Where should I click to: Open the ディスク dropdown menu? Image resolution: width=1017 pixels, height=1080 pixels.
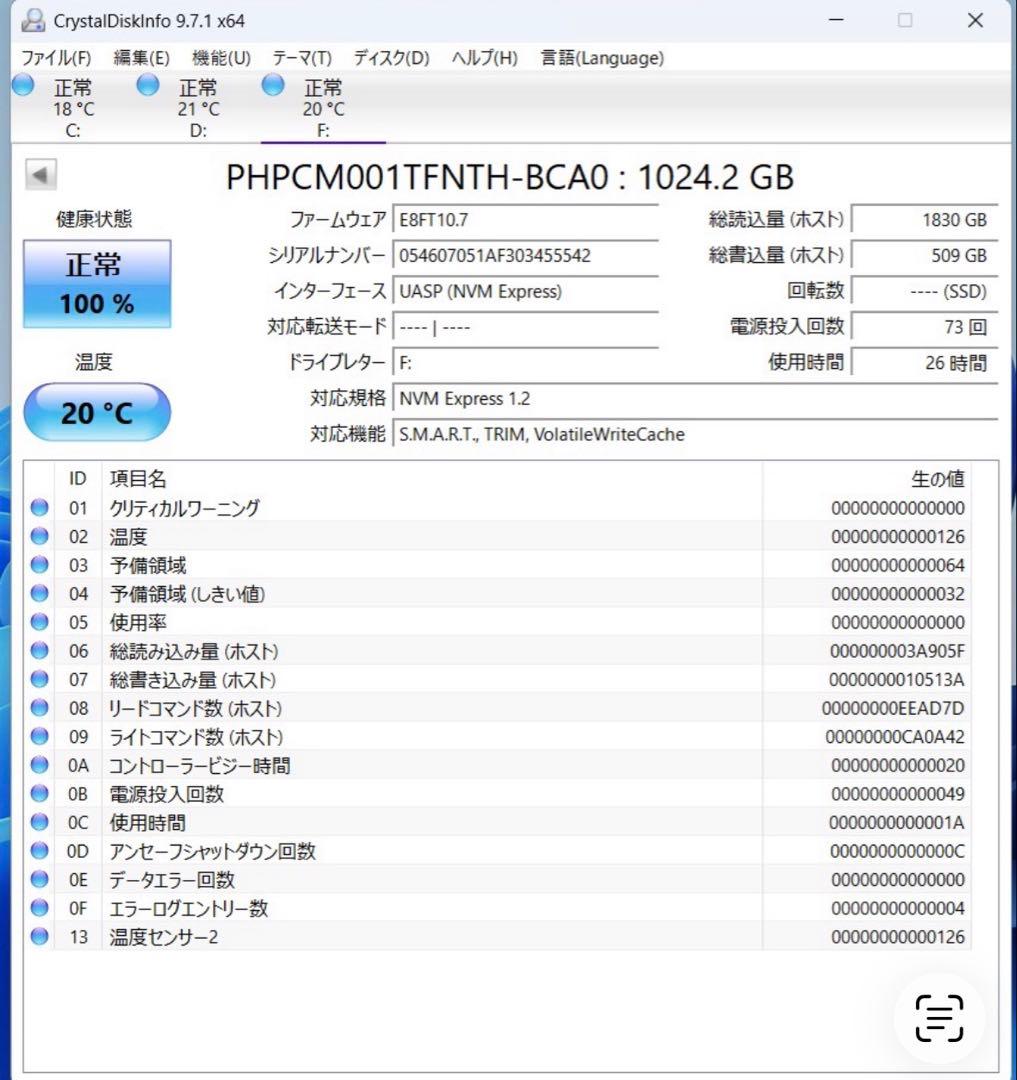coord(389,58)
